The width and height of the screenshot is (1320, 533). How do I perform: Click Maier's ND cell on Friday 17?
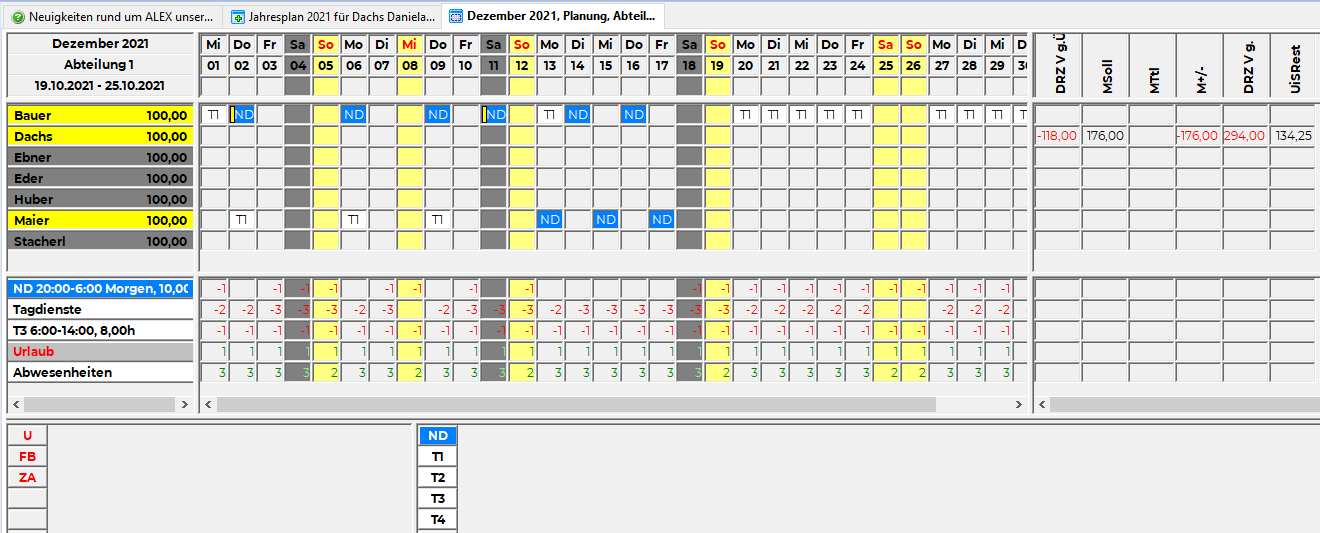[x=662, y=220]
